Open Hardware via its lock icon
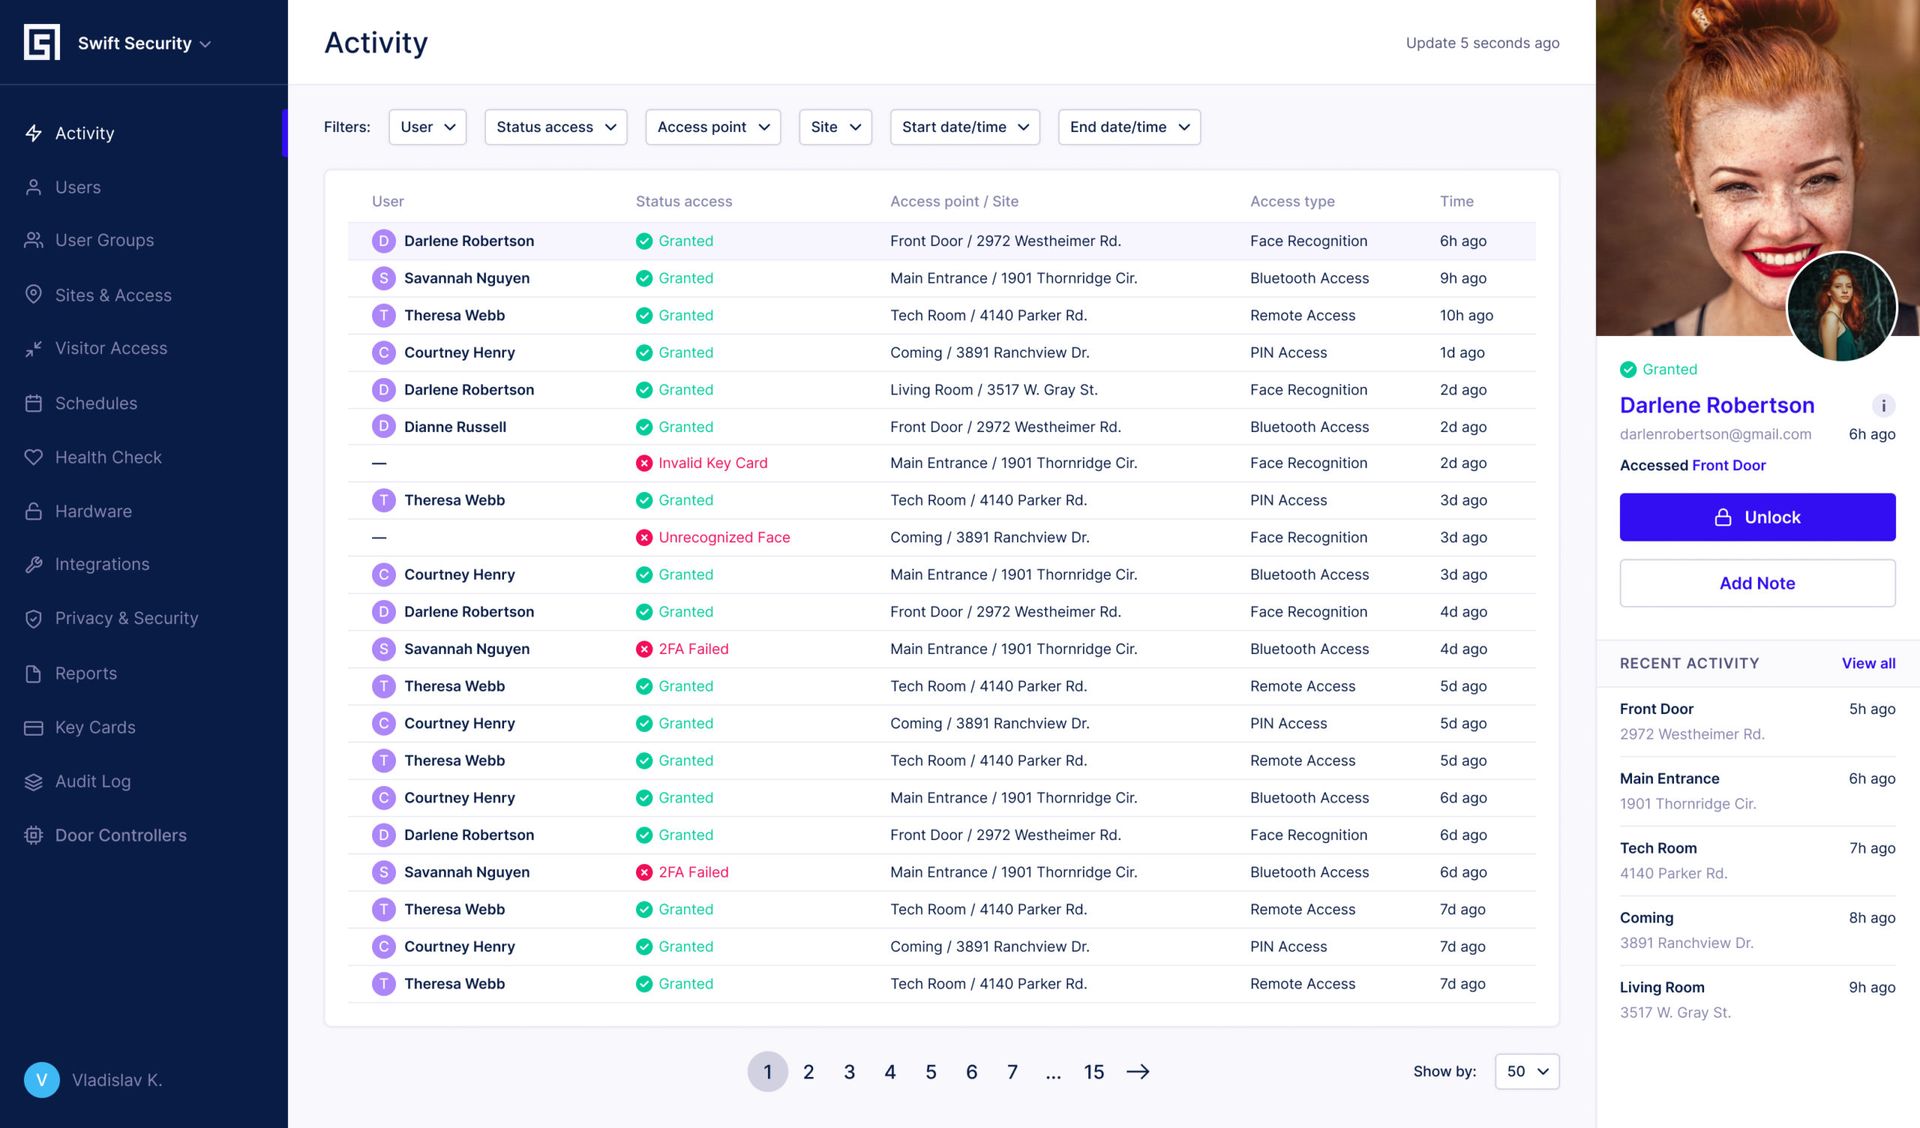Viewport: 1920px width, 1128px height. tap(33, 511)
